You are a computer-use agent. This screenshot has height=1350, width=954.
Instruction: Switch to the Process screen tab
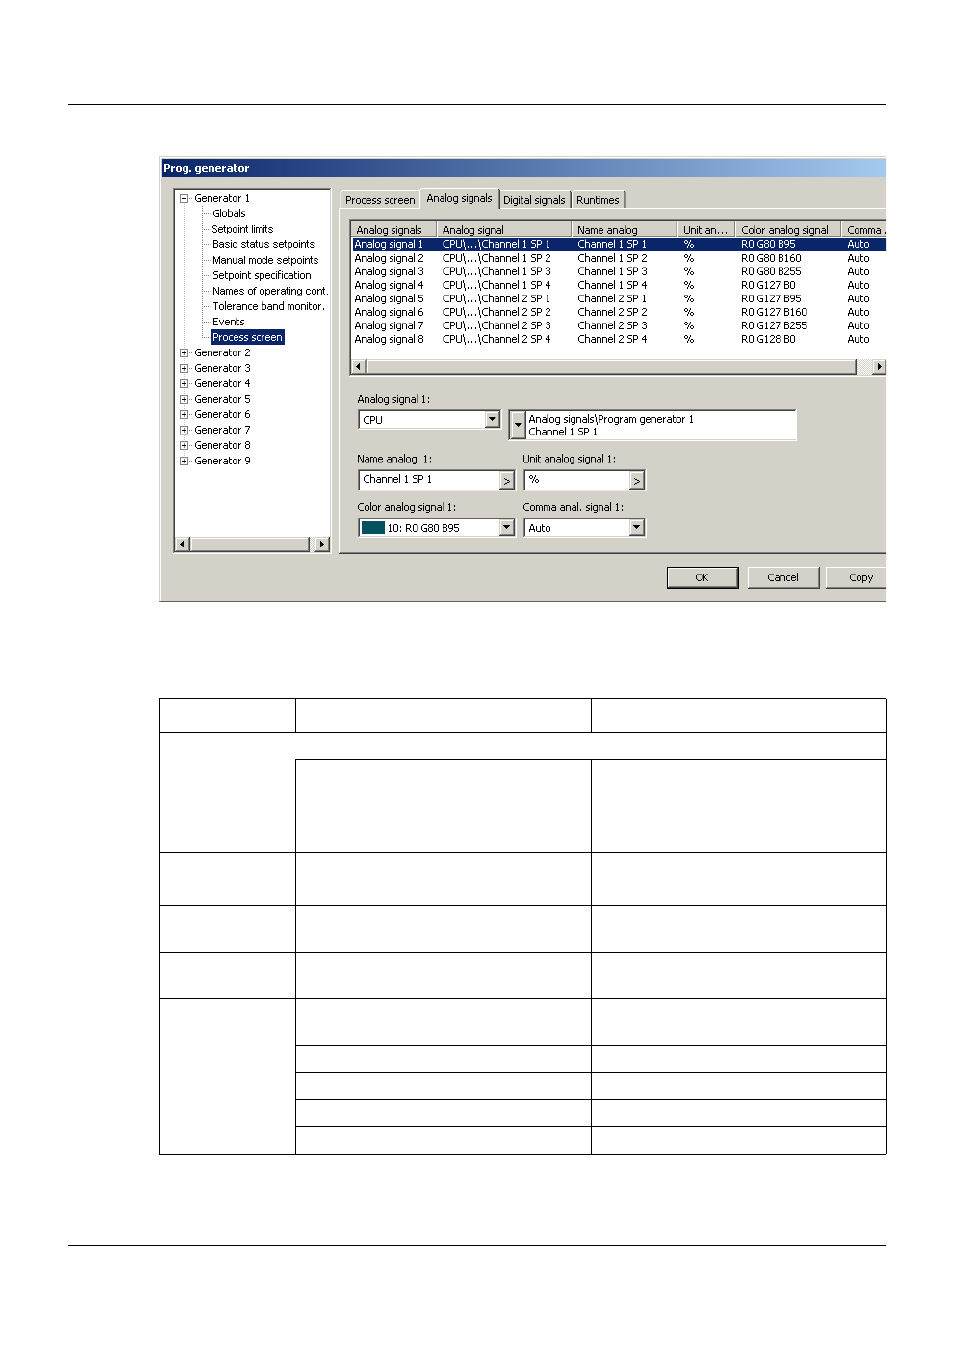[x=380, y=200]
